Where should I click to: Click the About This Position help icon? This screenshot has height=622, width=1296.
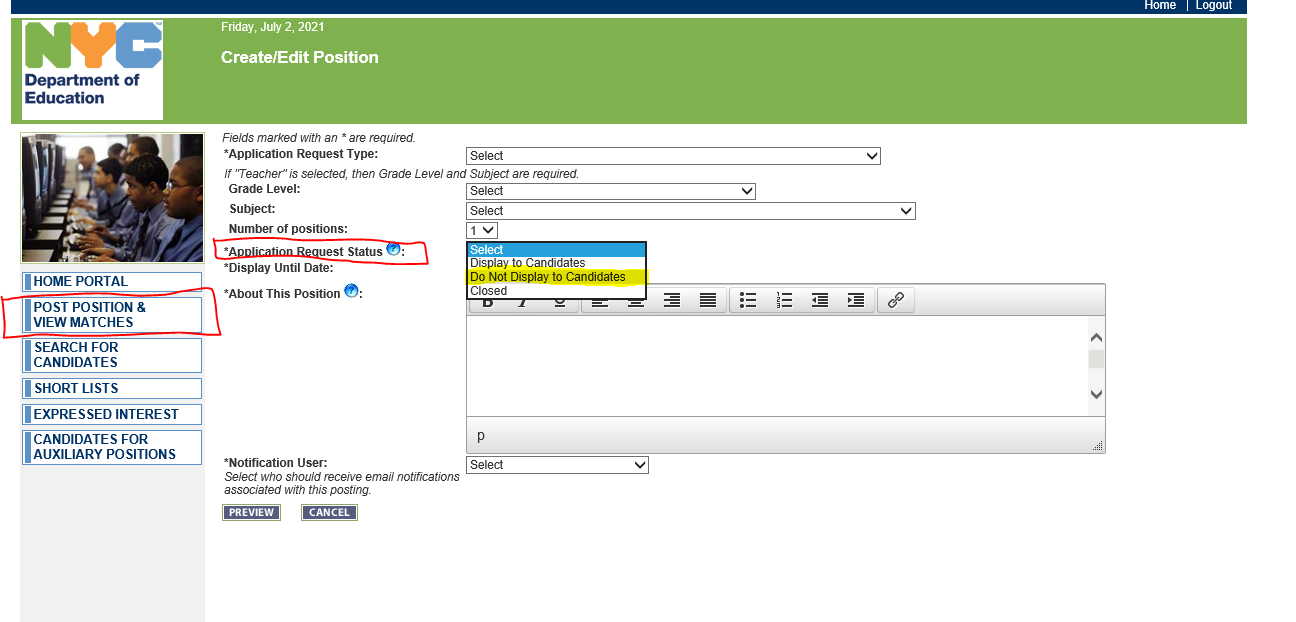[x=351, y=291]
